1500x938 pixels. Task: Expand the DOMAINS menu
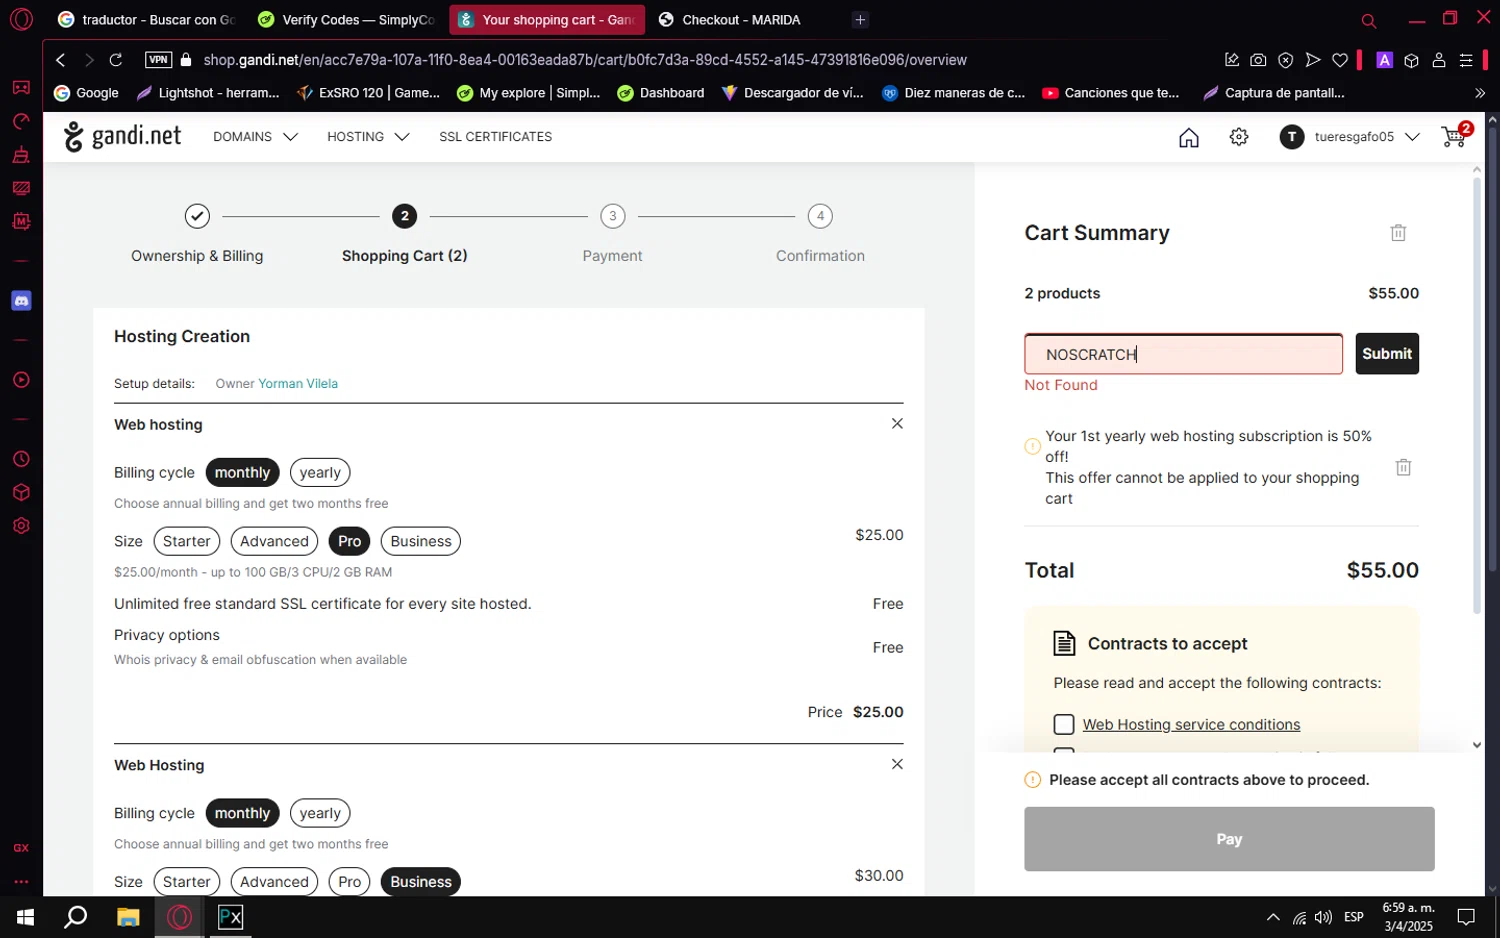click(255, 137)
